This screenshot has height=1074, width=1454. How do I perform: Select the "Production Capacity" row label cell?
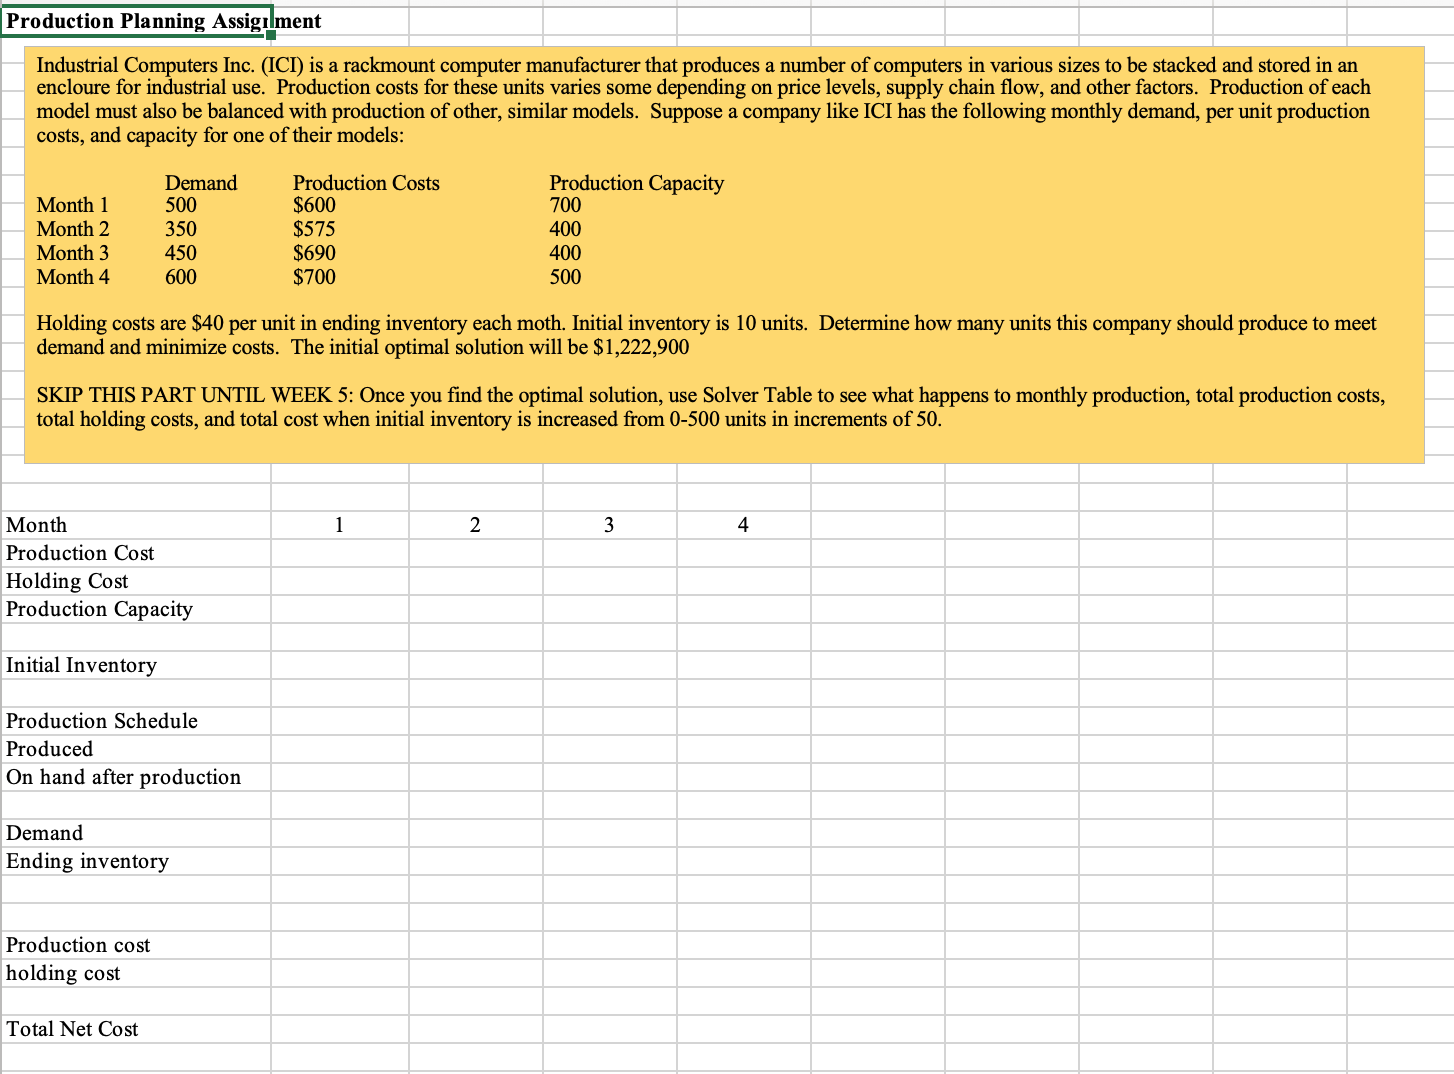pos(136,609)
